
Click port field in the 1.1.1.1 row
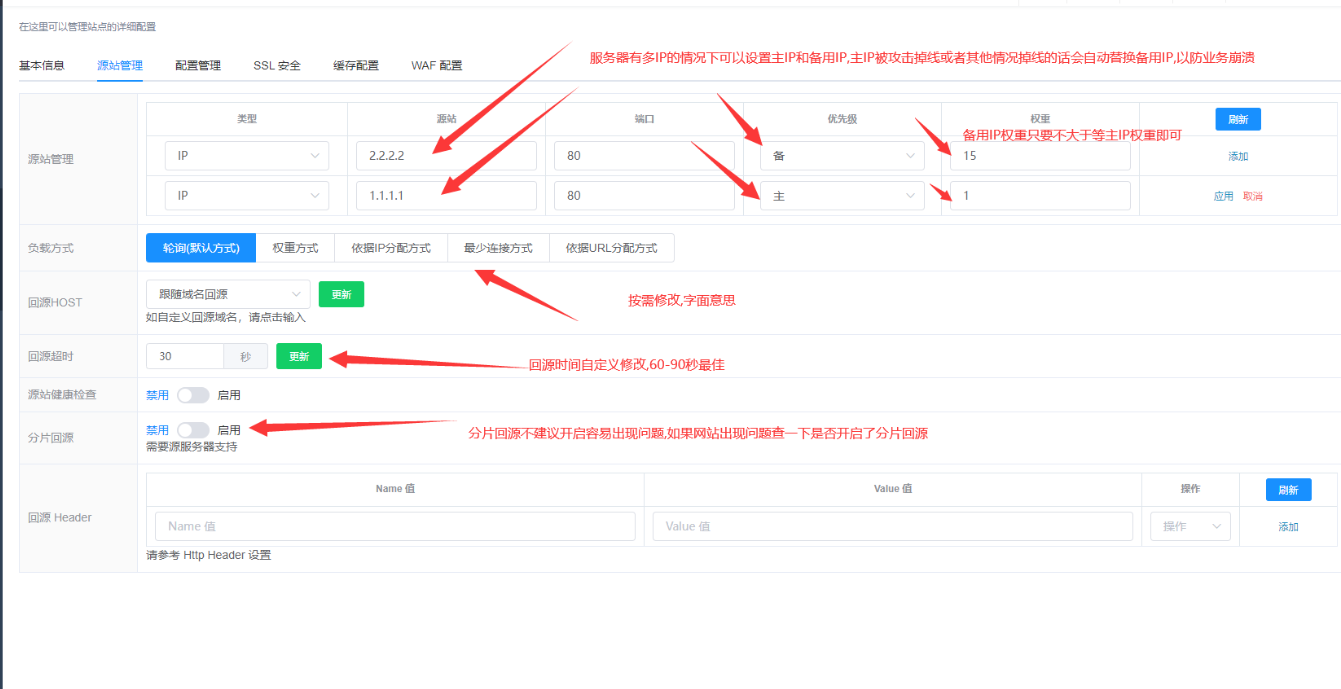tap(644, 196)
